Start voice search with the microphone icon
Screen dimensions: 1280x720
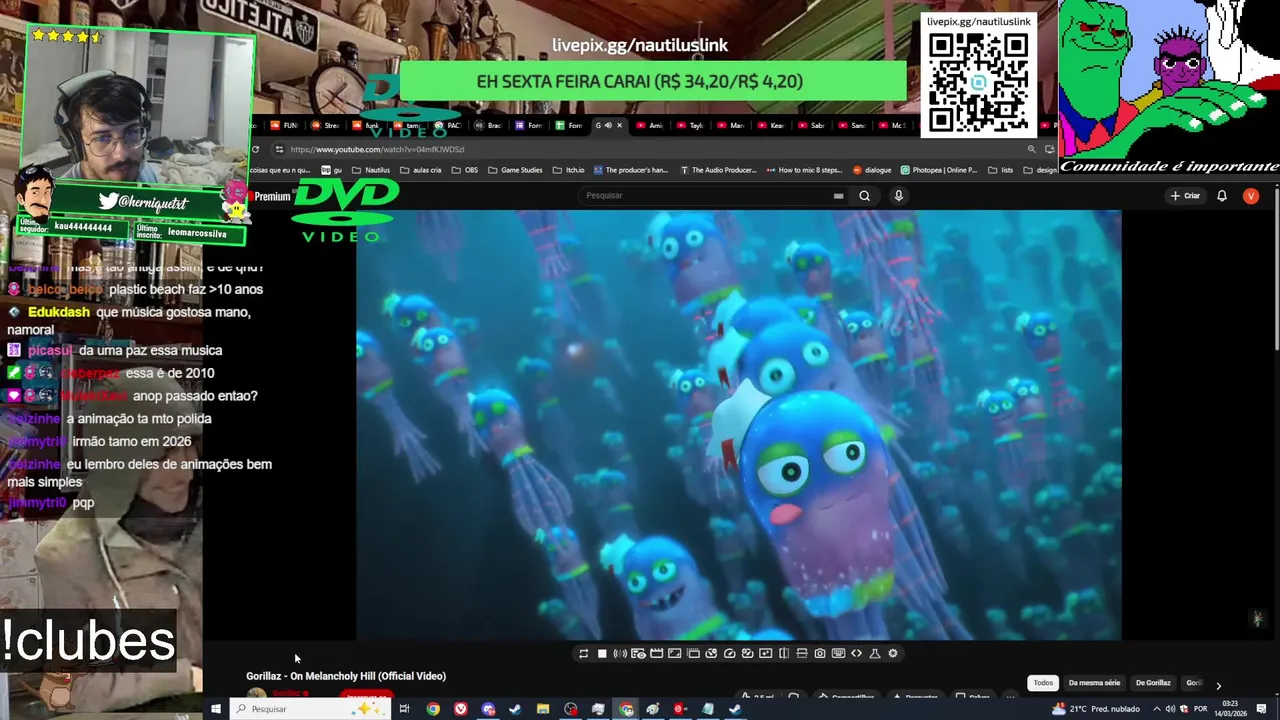(x=898, y=196)
